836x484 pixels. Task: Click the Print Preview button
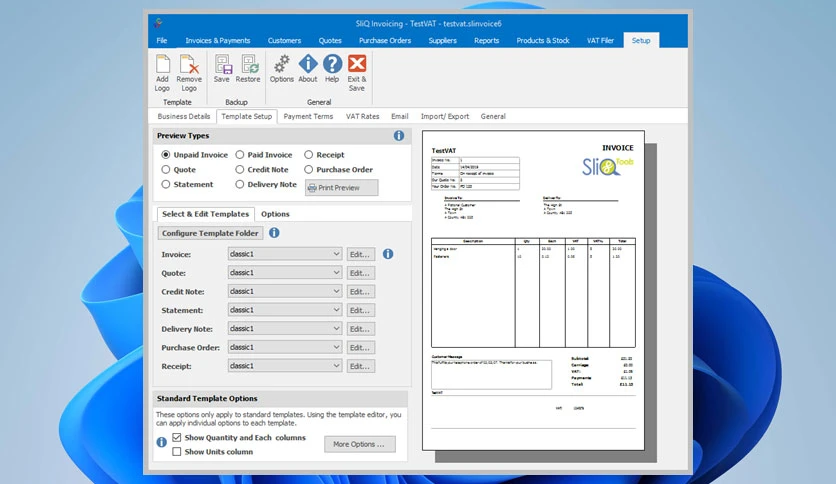342,188
